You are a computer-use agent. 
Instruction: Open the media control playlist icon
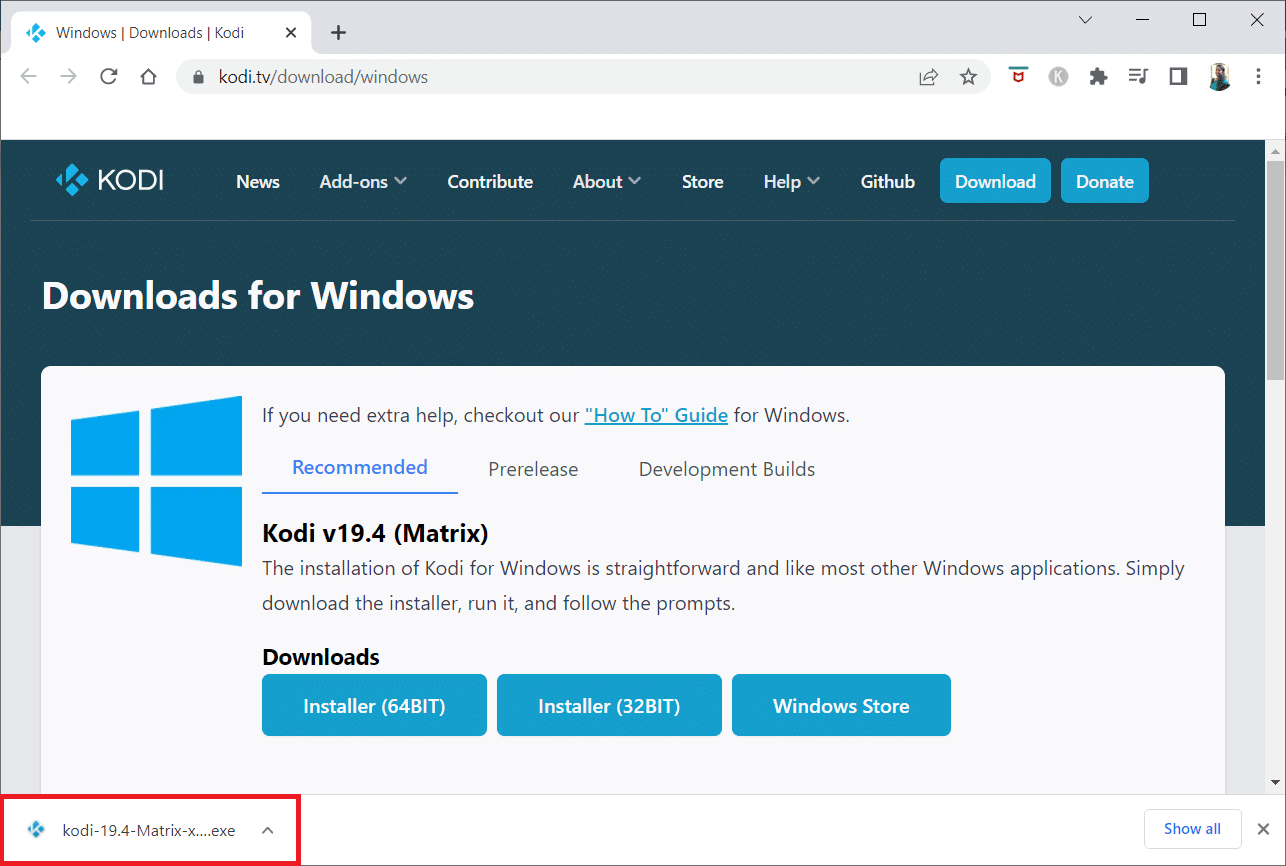(1137, 77)
